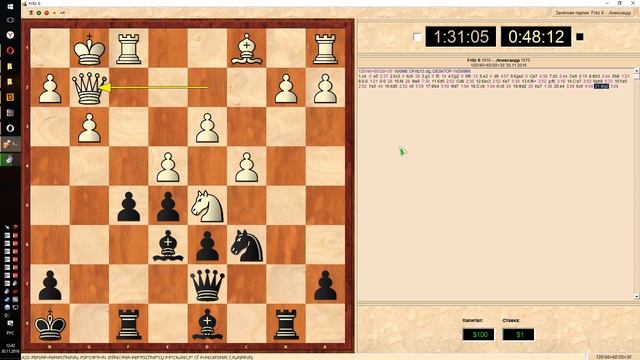Click the capital field showing $100

[478, 335]
